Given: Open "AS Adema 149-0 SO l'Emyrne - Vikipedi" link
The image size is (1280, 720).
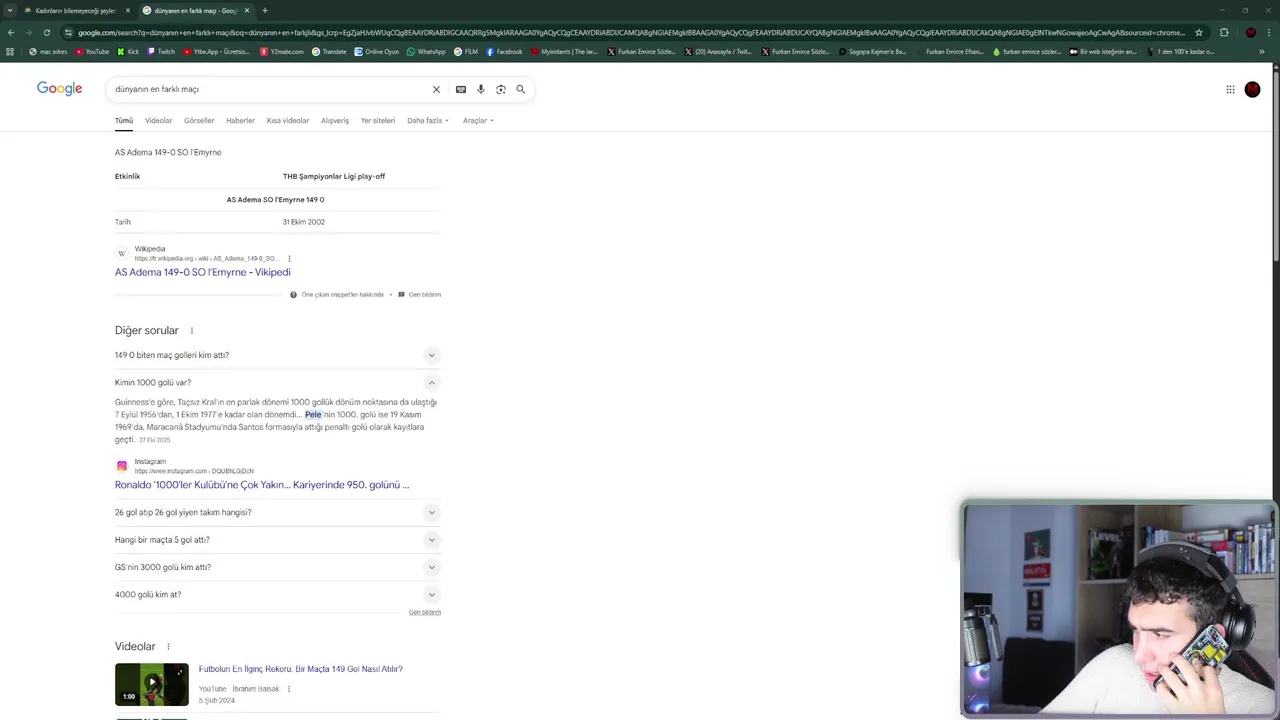Looking at the screenshot, I should [202, 272].
